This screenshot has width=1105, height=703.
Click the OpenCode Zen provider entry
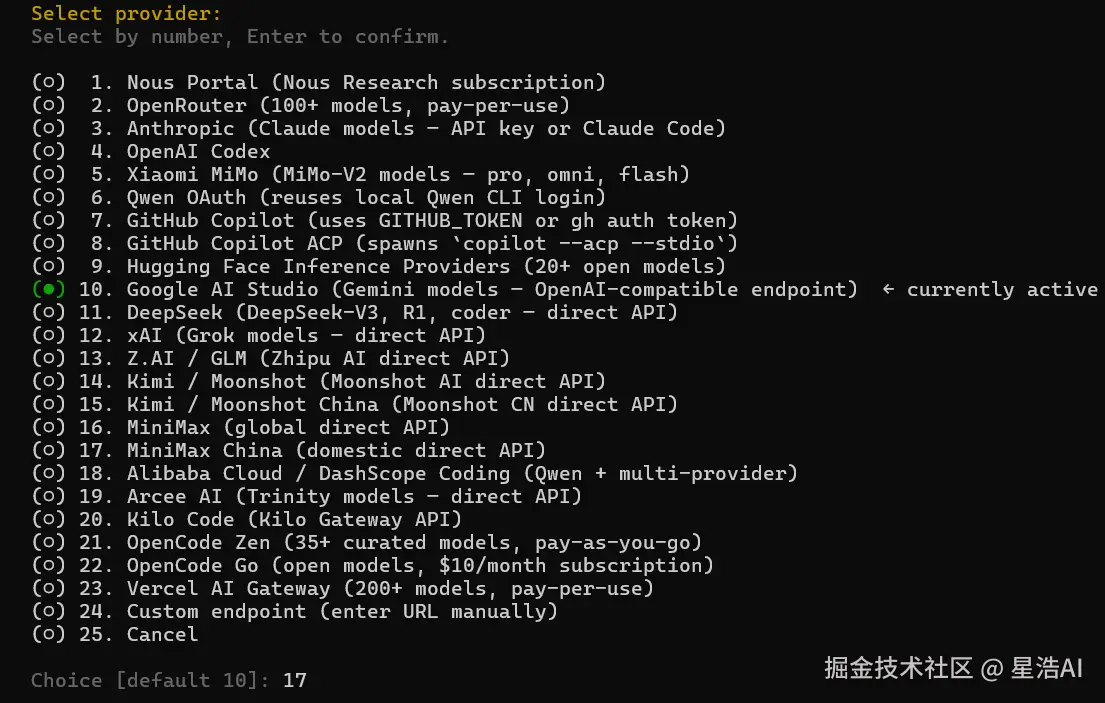(x=414, y=542)
